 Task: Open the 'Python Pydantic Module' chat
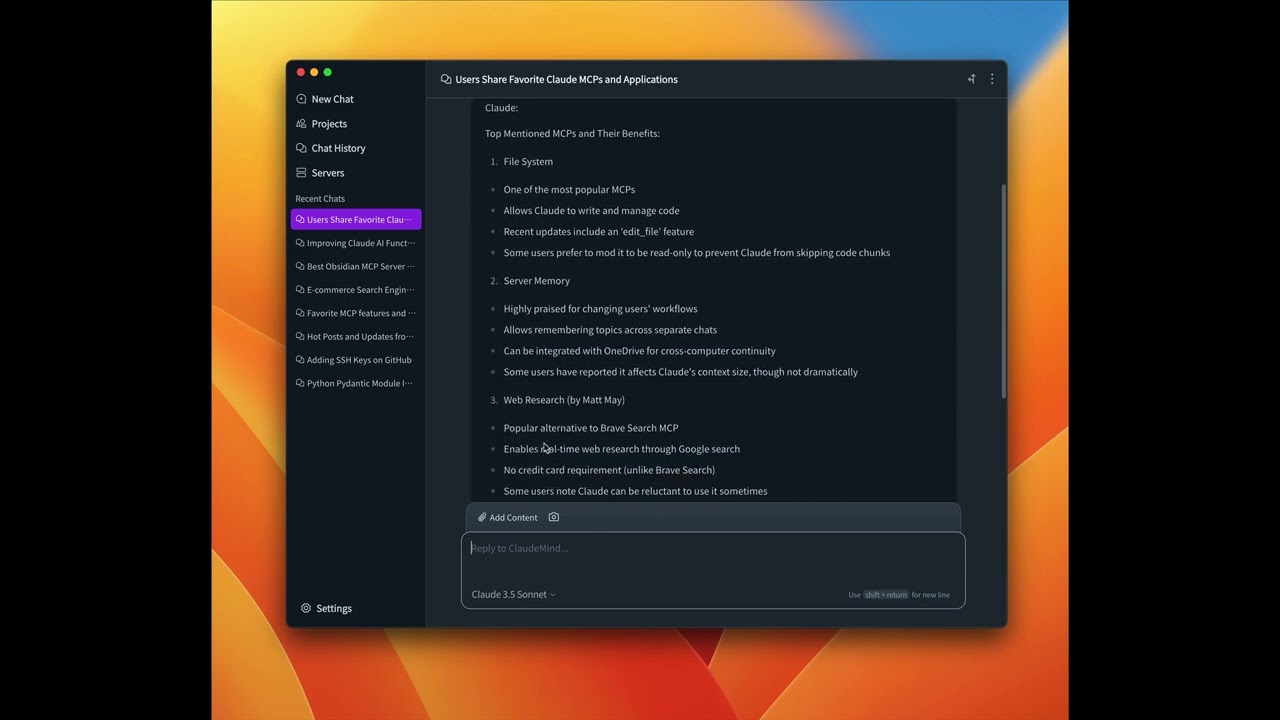[356, 383]
